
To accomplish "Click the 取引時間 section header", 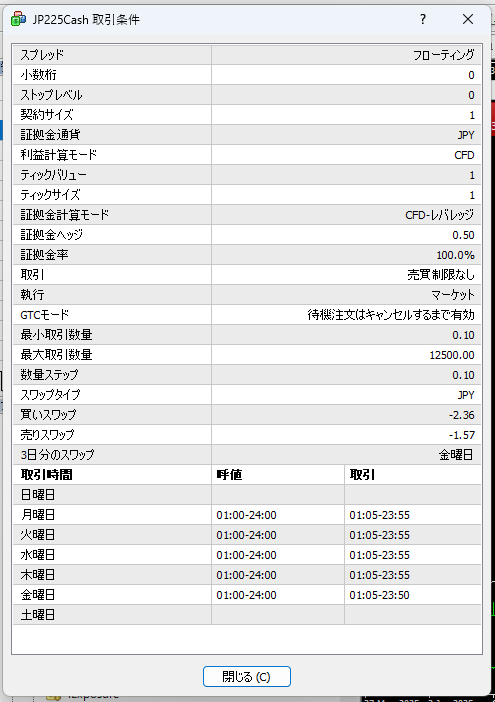I will pyautogui.click(x=47, y=475).
